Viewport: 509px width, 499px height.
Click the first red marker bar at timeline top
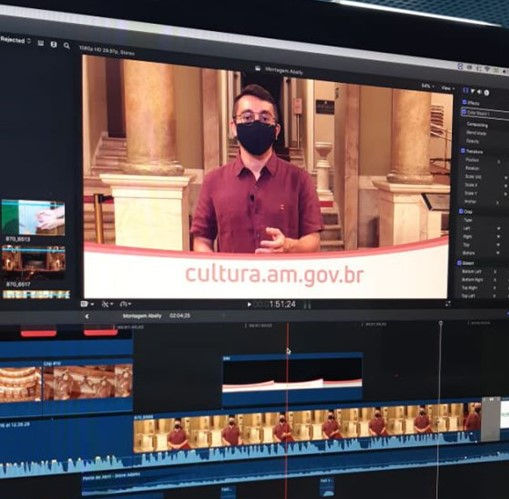click(x=39, y=332)
